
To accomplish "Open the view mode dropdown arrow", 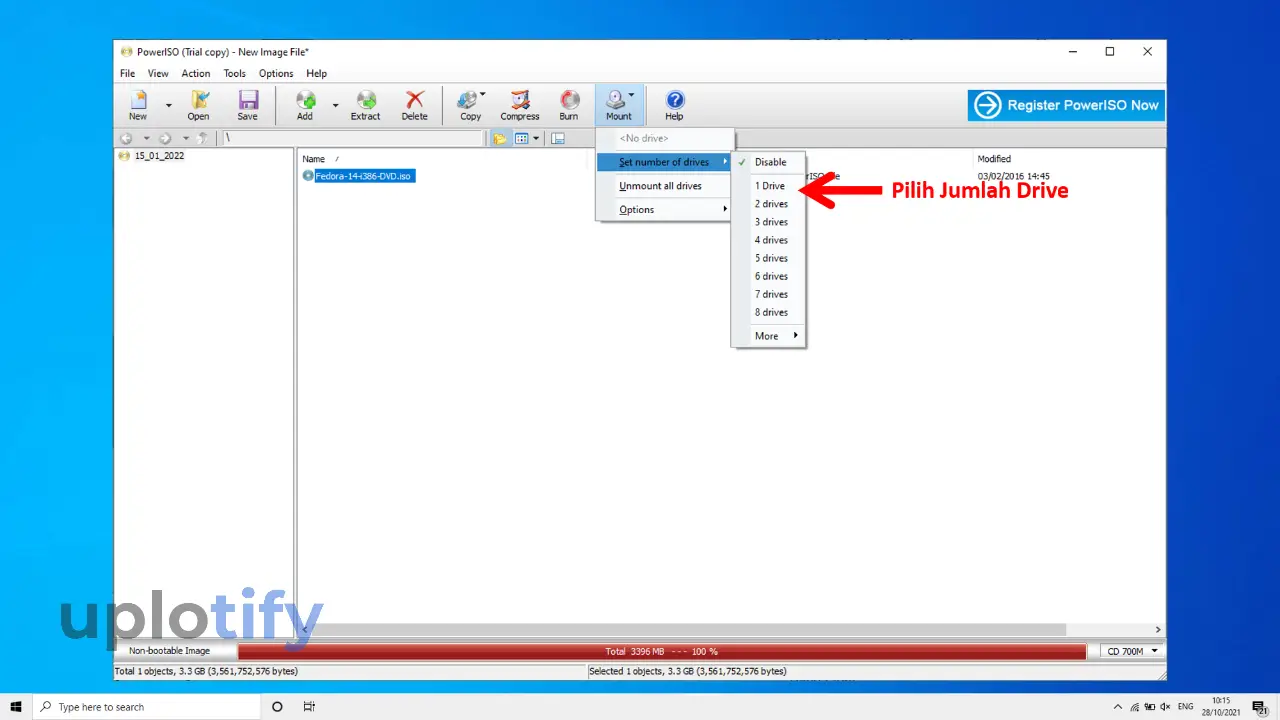I will [x=536, y=139].
